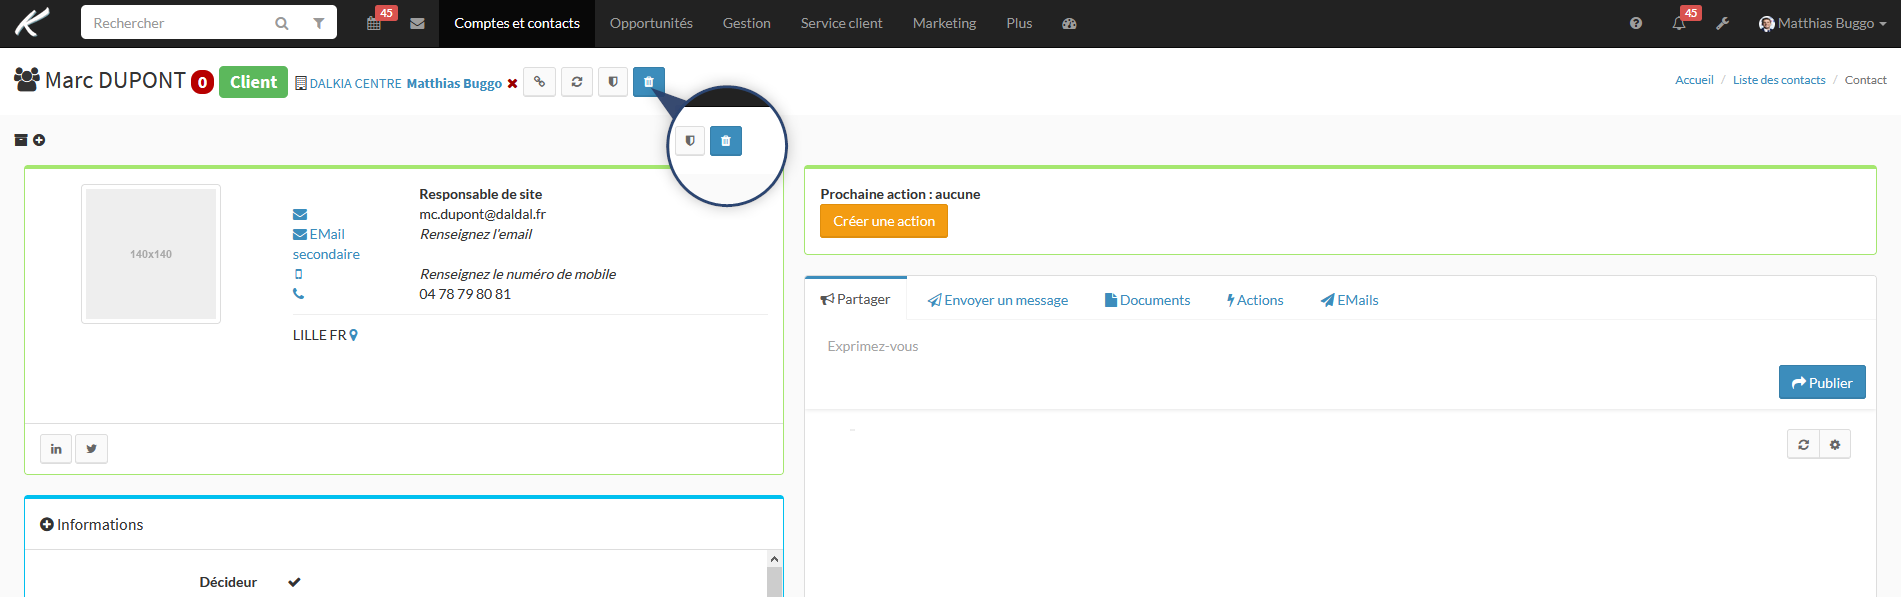This screenshot has height=597, width=1901.
Task: Open Comptes et contacts menu
Action: point(517,23)
